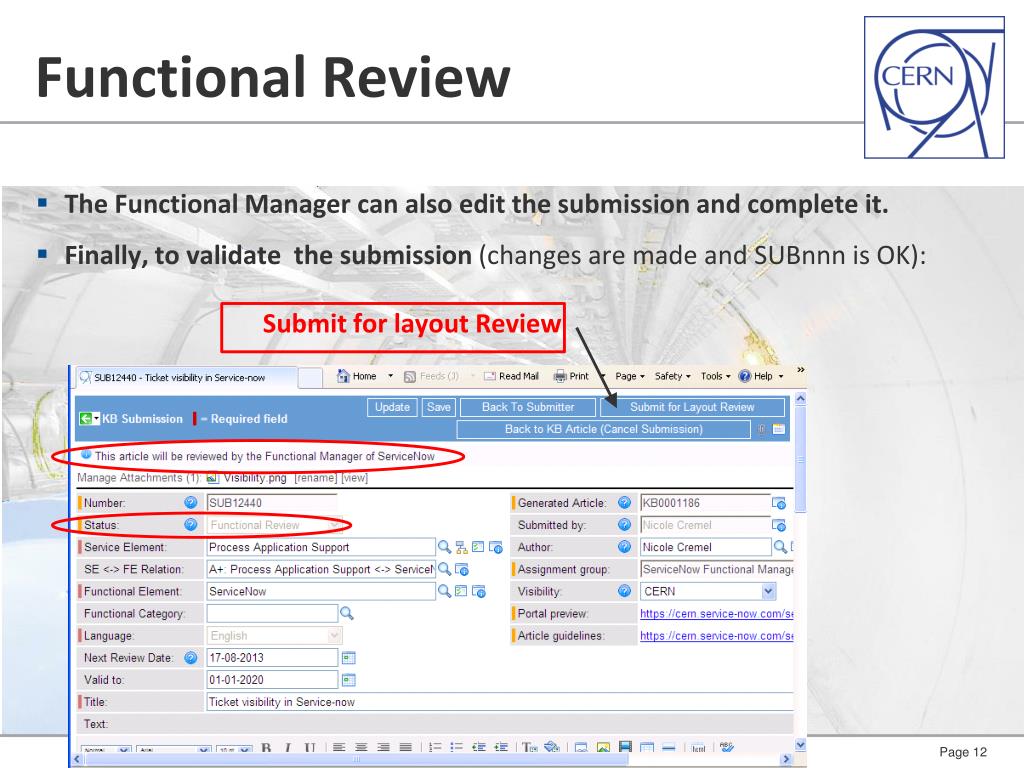
Task: Click the paperclip attachments icon in header
Action: point(761,429)
